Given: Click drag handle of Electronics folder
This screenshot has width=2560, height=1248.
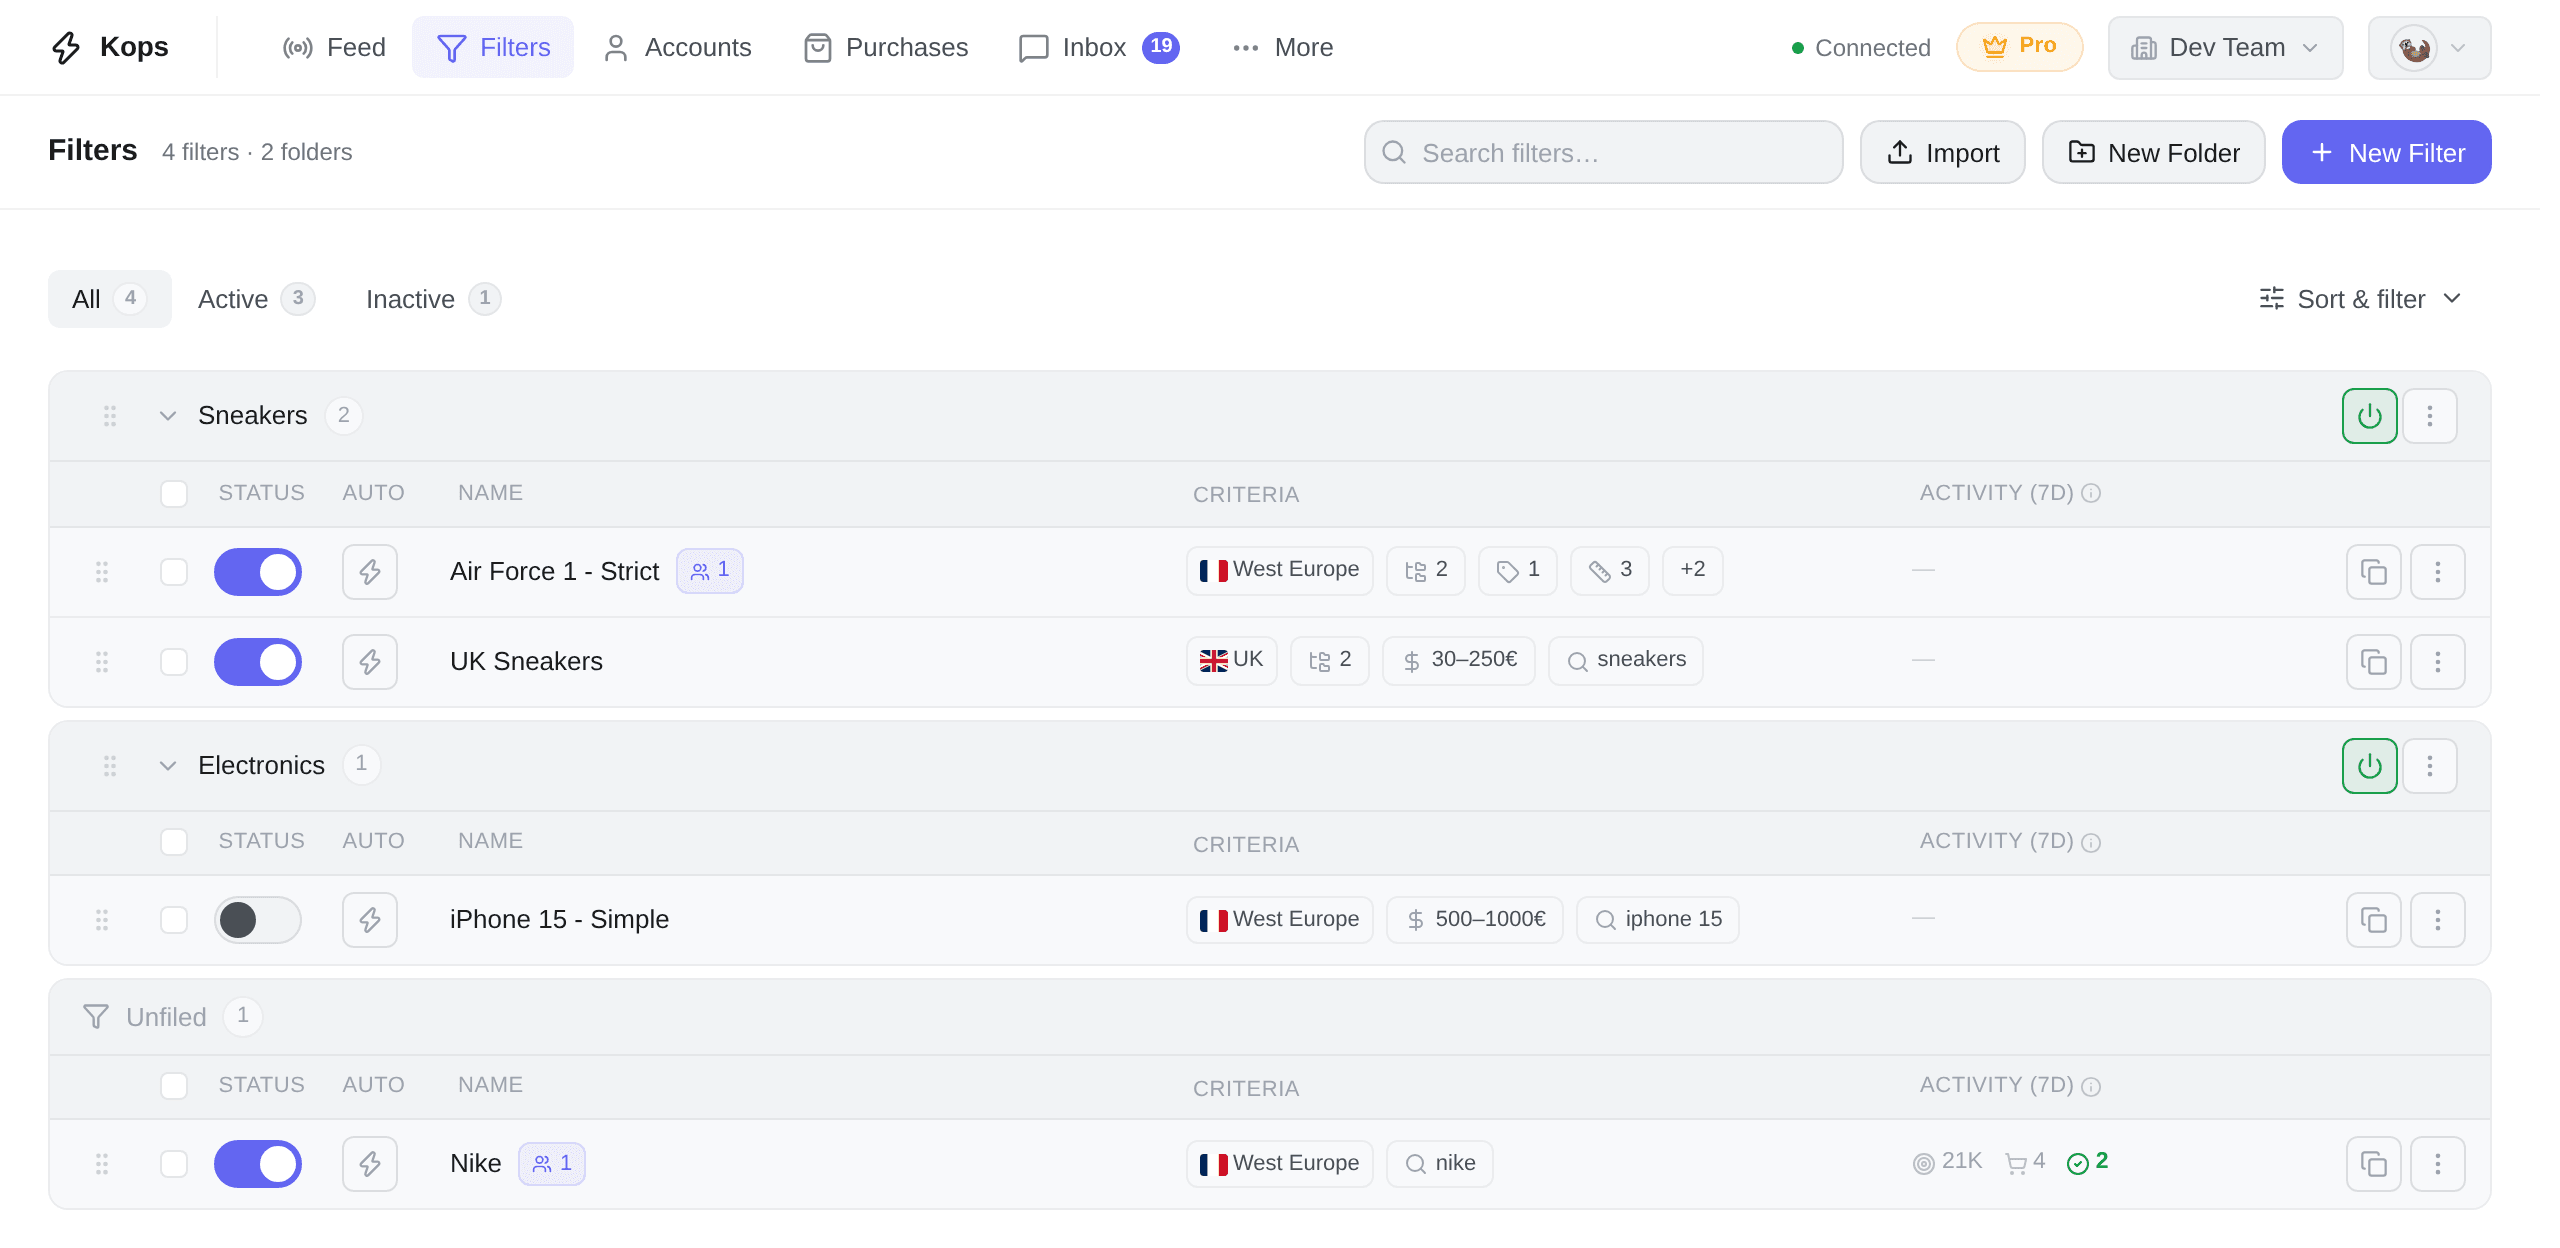Looking at the screenshot, I should 110,766.
